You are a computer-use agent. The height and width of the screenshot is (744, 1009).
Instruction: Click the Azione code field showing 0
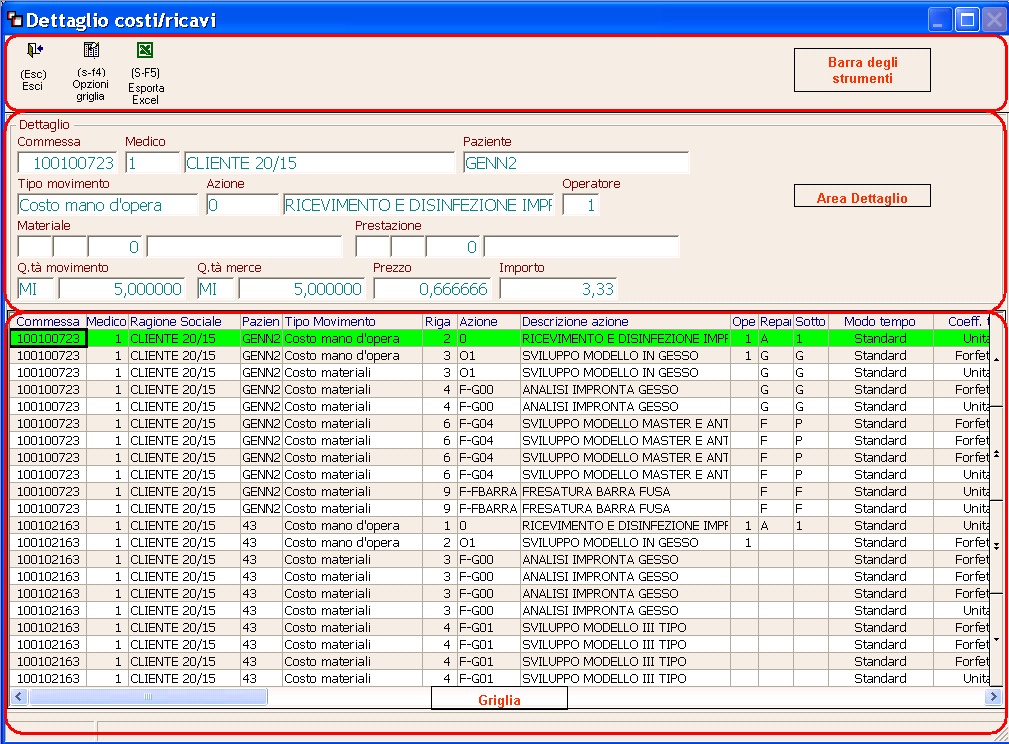pyautogui.click(x=243, y=205)
